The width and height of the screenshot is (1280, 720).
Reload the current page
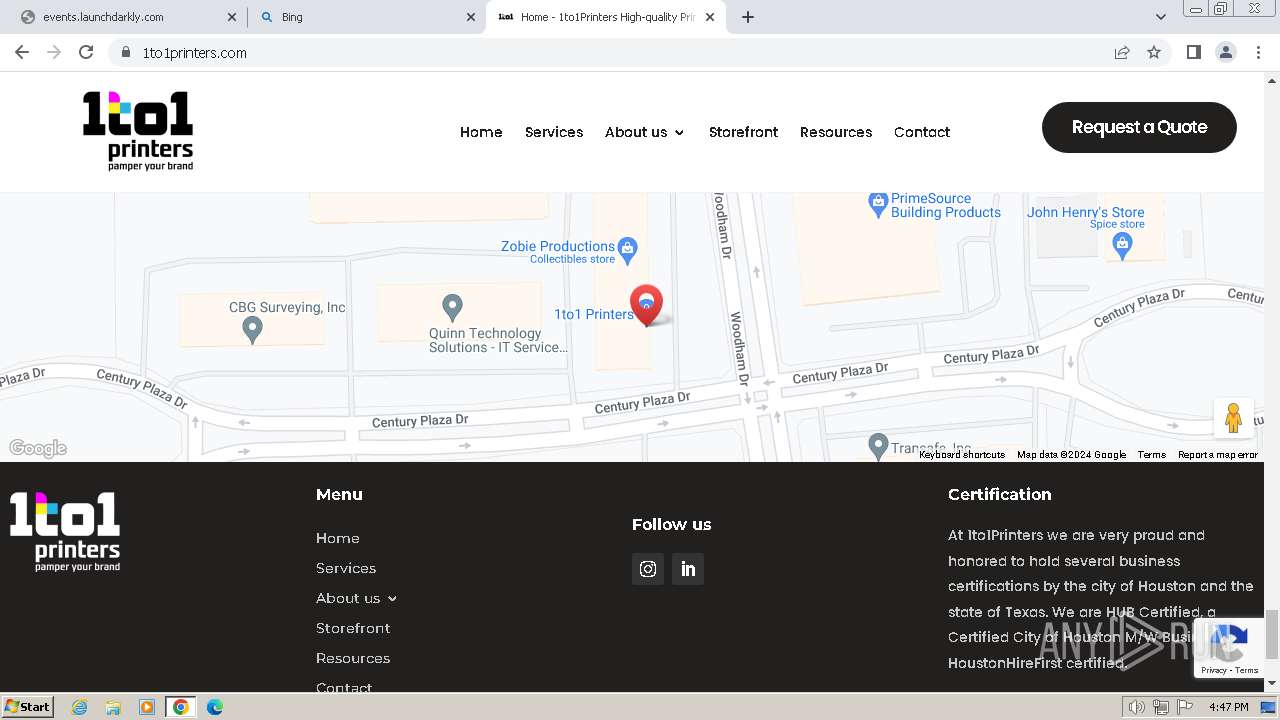click(86, 52)
